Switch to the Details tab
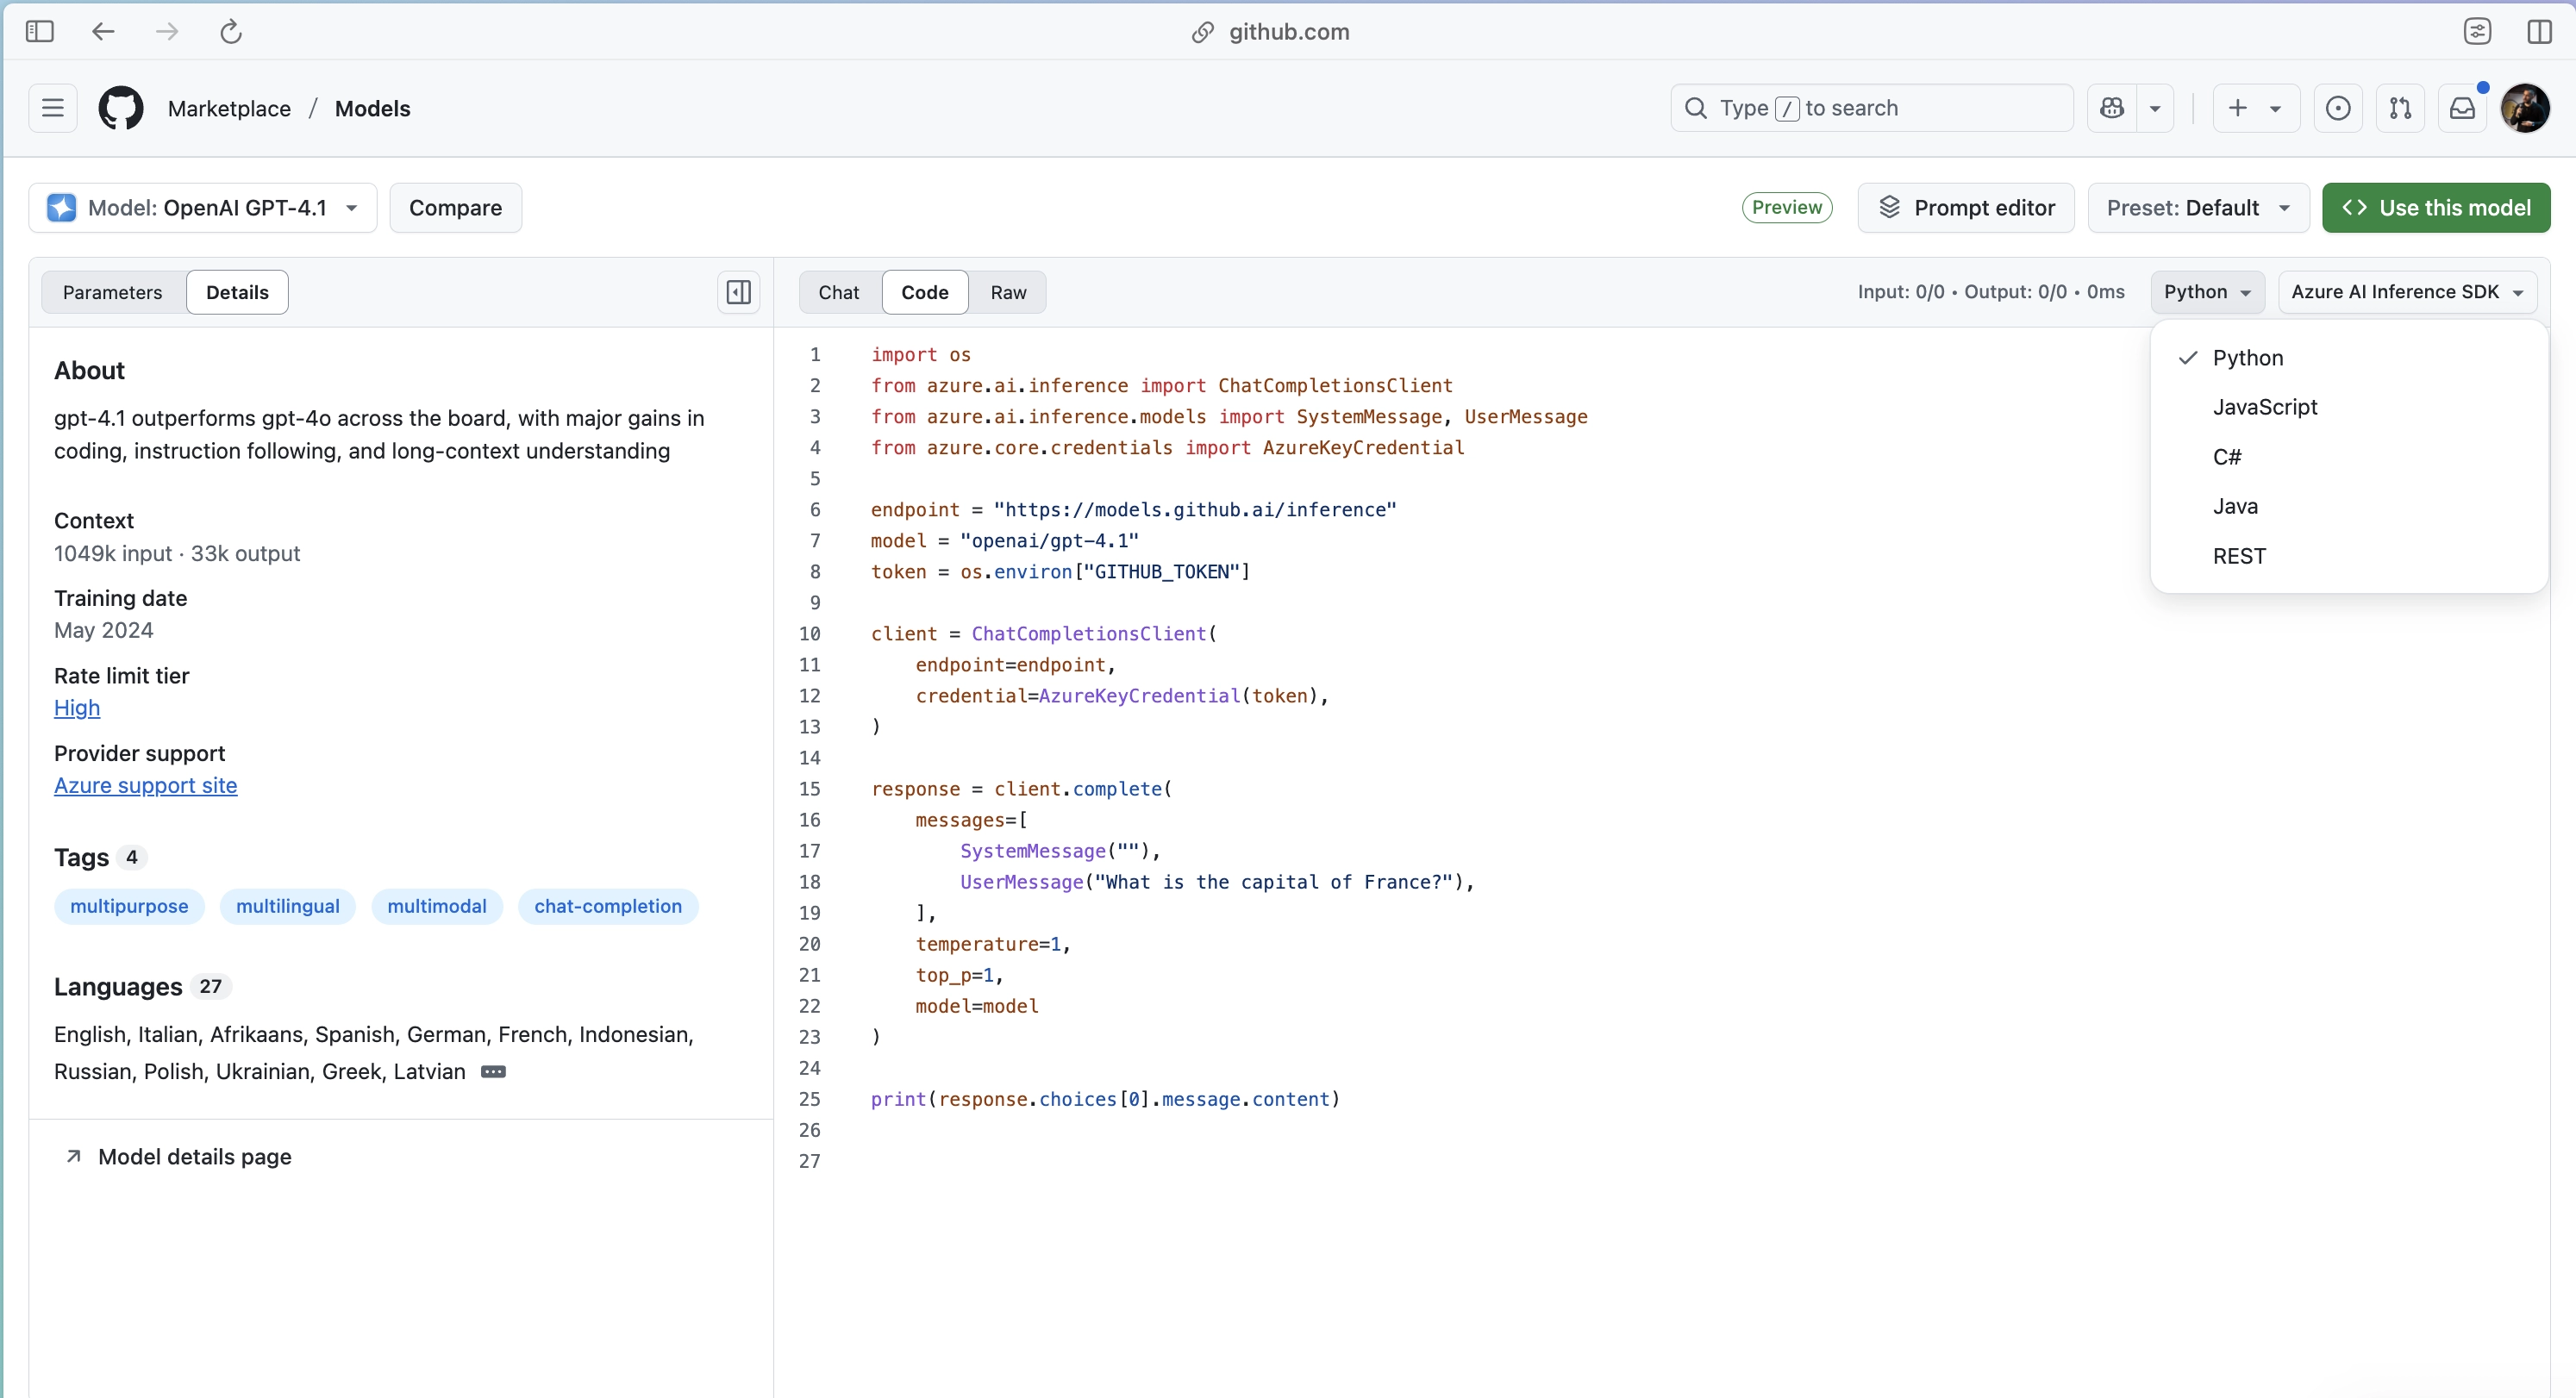The image size is (2576, 1398). click(237, 292)
